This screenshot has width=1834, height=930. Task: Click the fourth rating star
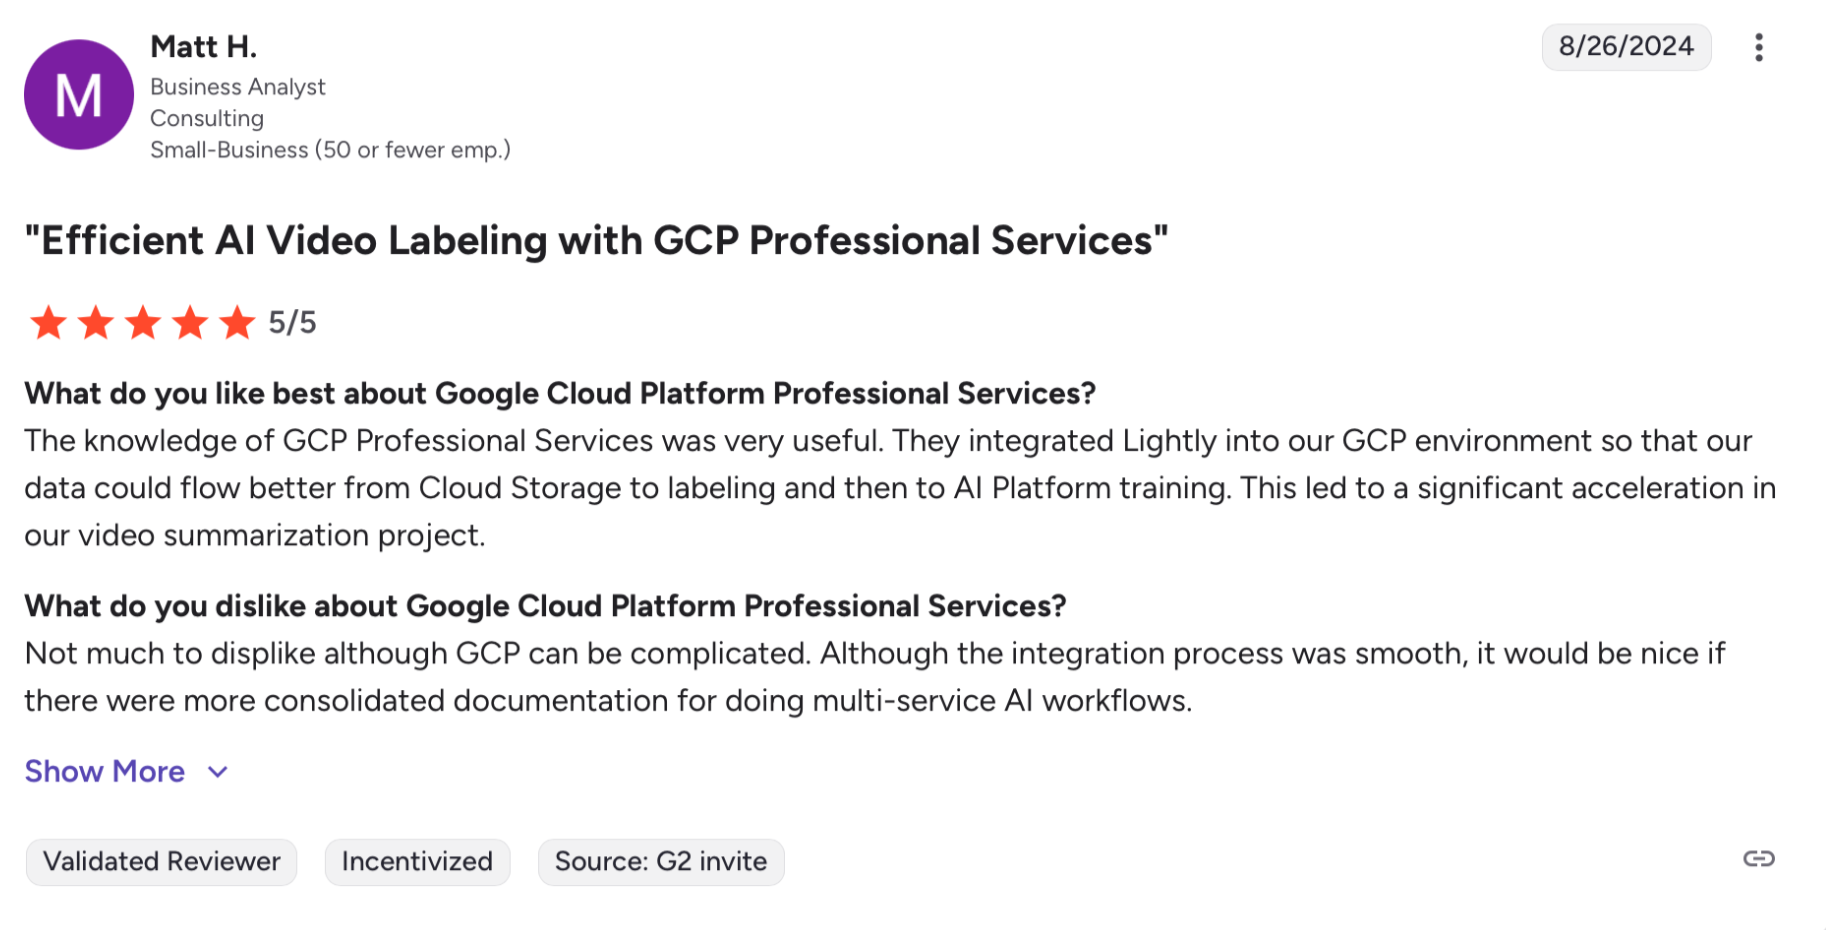pos(190,323)
